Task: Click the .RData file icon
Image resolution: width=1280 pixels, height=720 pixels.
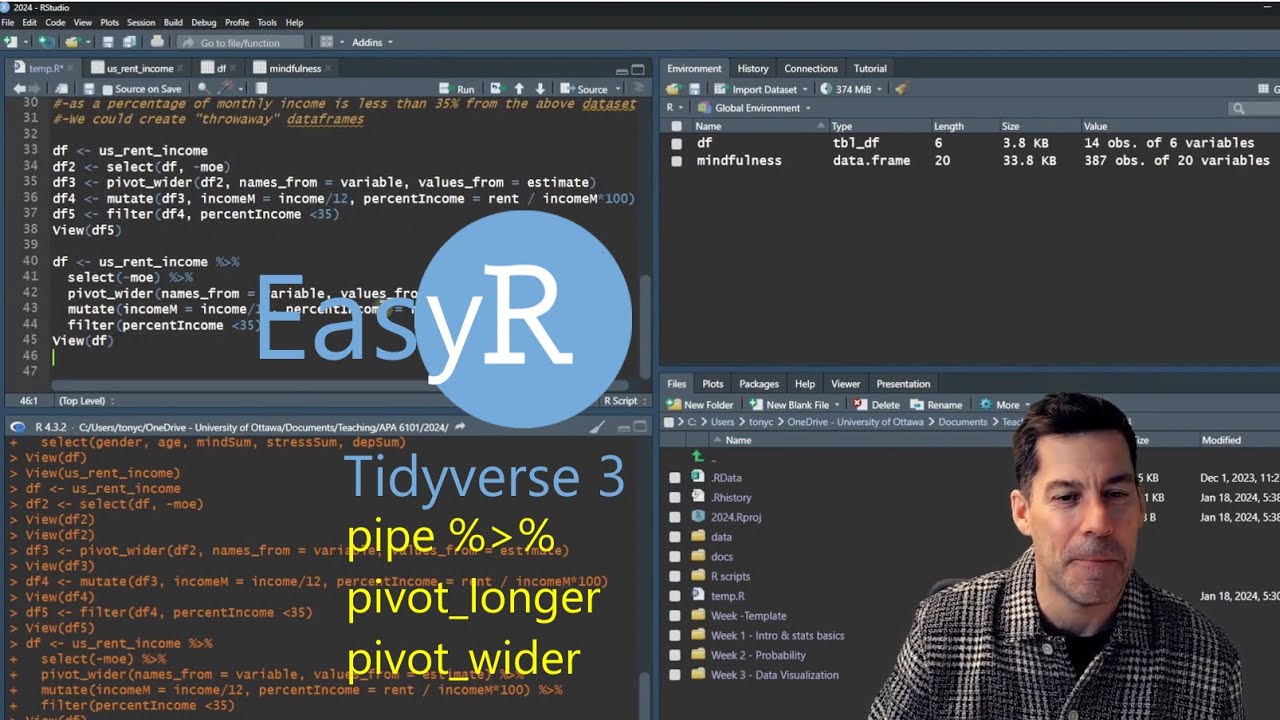Action: (698, 477)
